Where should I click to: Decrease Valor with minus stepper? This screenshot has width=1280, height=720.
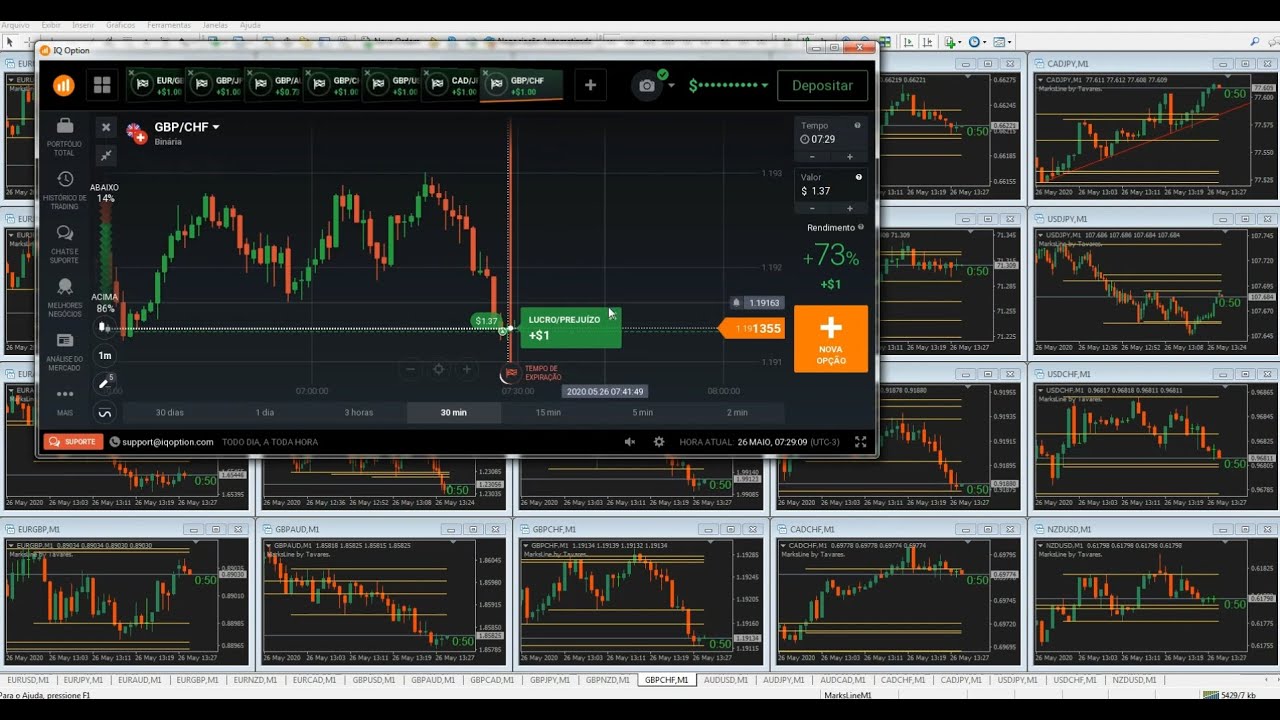812,208
